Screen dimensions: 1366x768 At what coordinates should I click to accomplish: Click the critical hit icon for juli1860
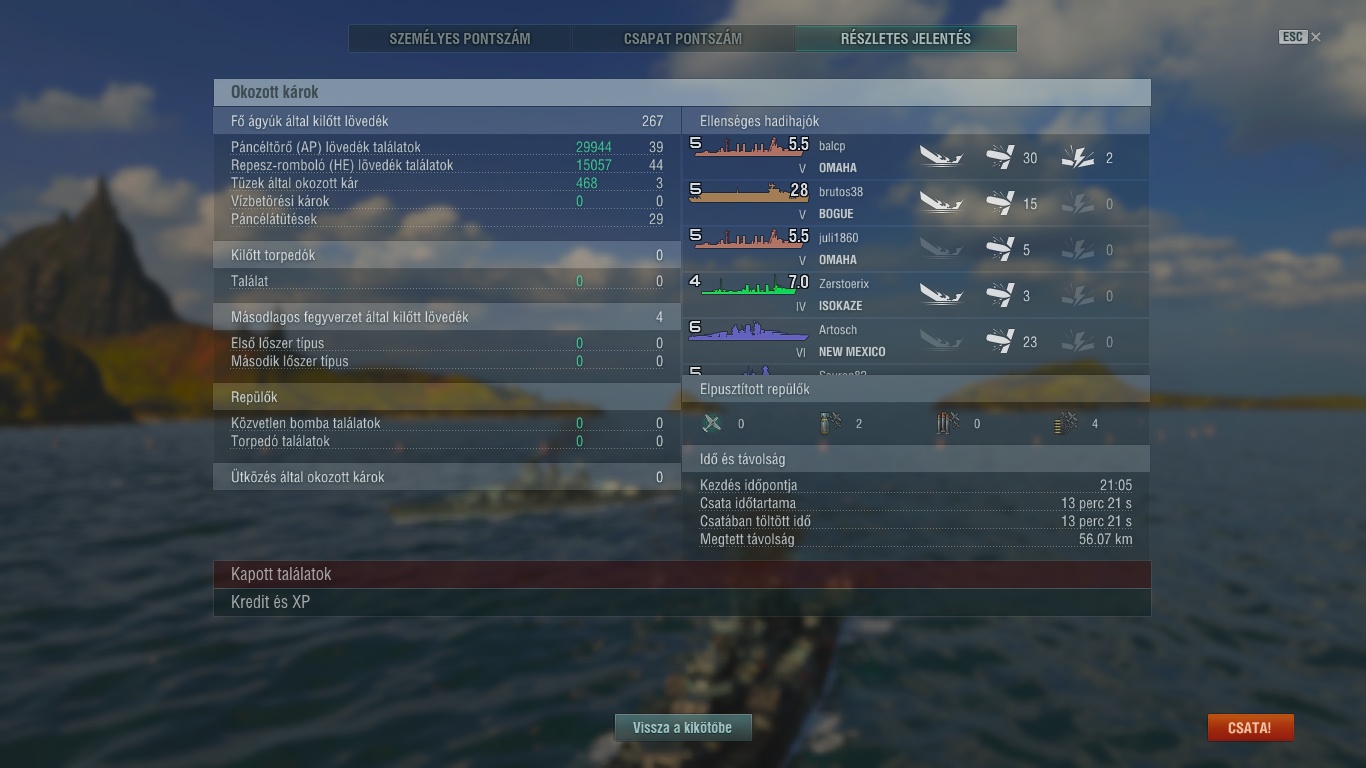pos(1077,250)
